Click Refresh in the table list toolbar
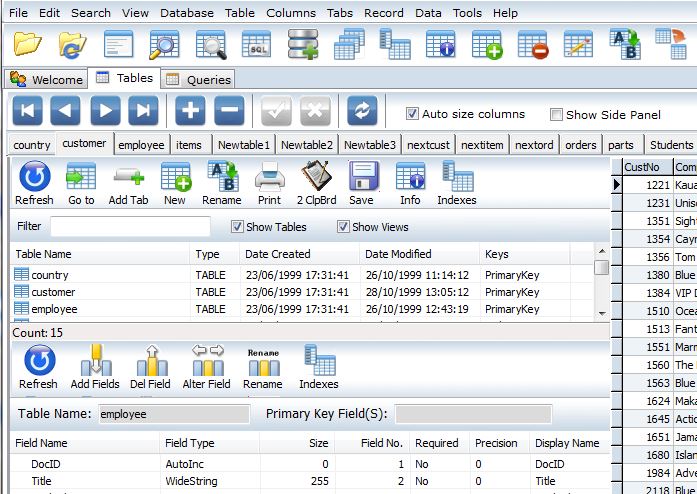Viewport: 697px width, 494px height. click(34, 184)
